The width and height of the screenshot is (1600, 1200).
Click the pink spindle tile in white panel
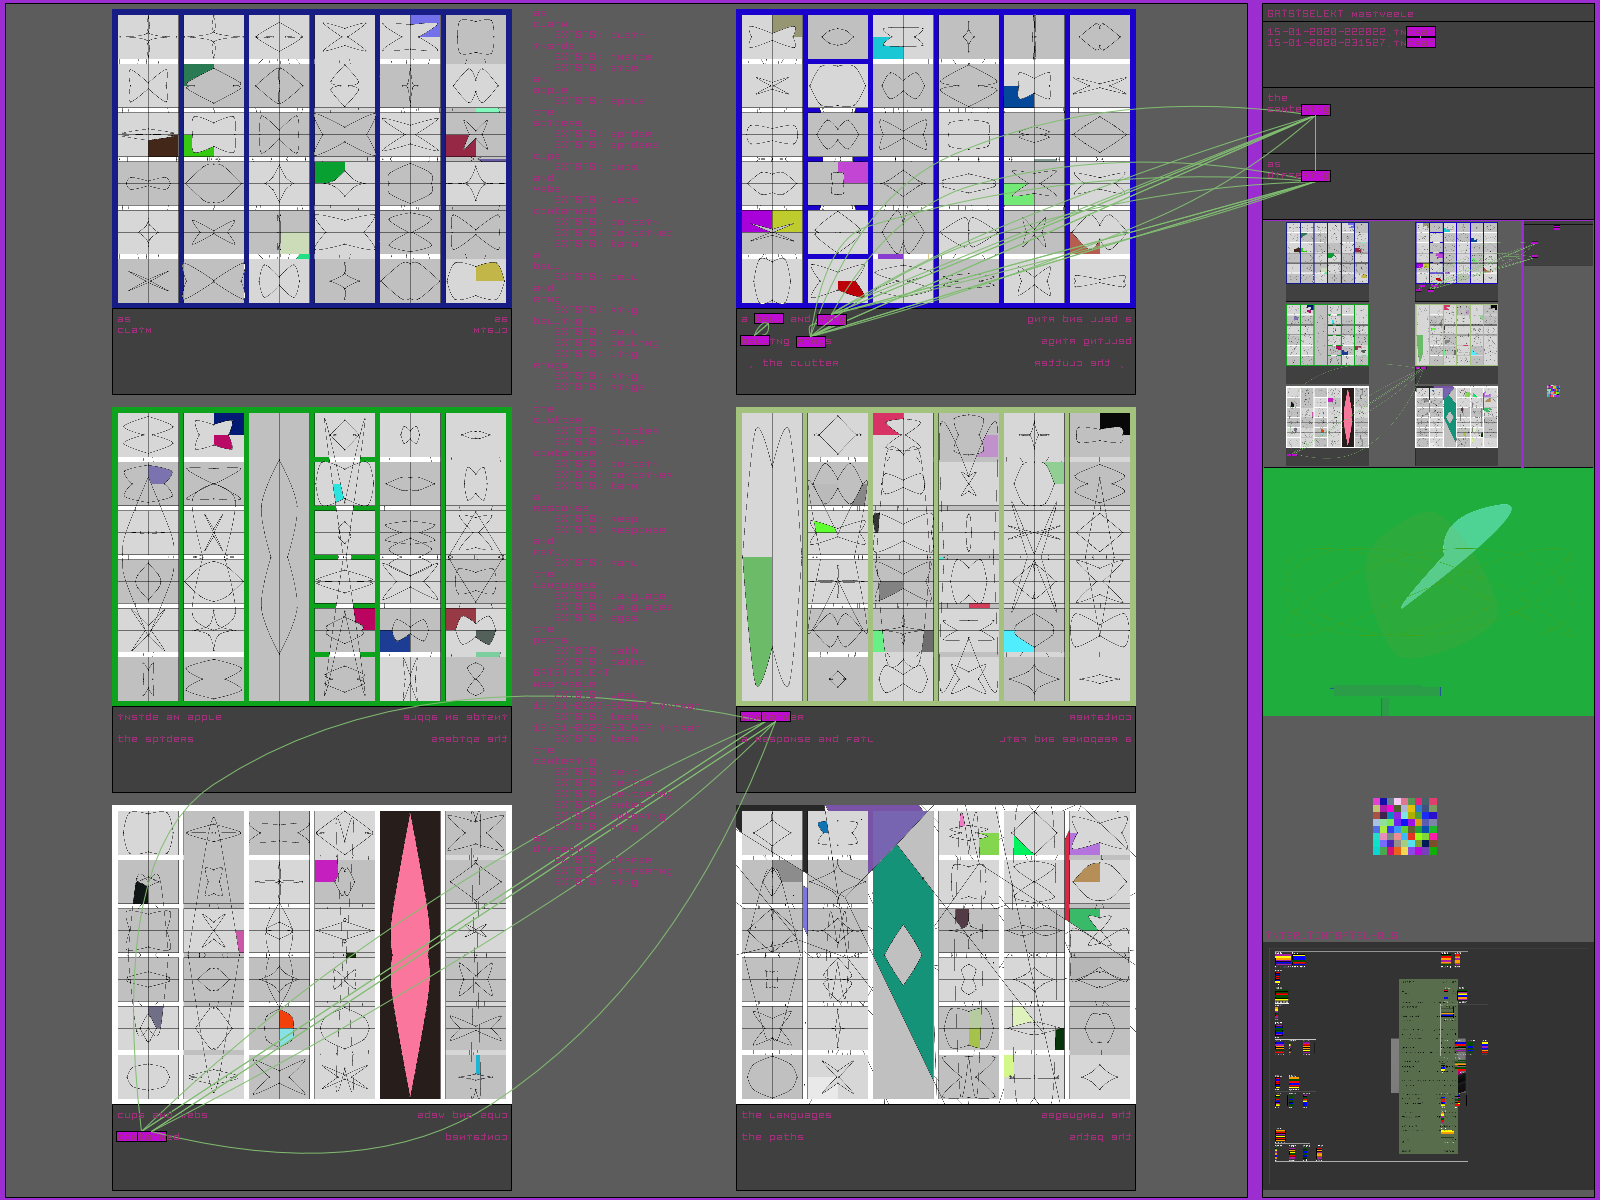tap(410, 955)
